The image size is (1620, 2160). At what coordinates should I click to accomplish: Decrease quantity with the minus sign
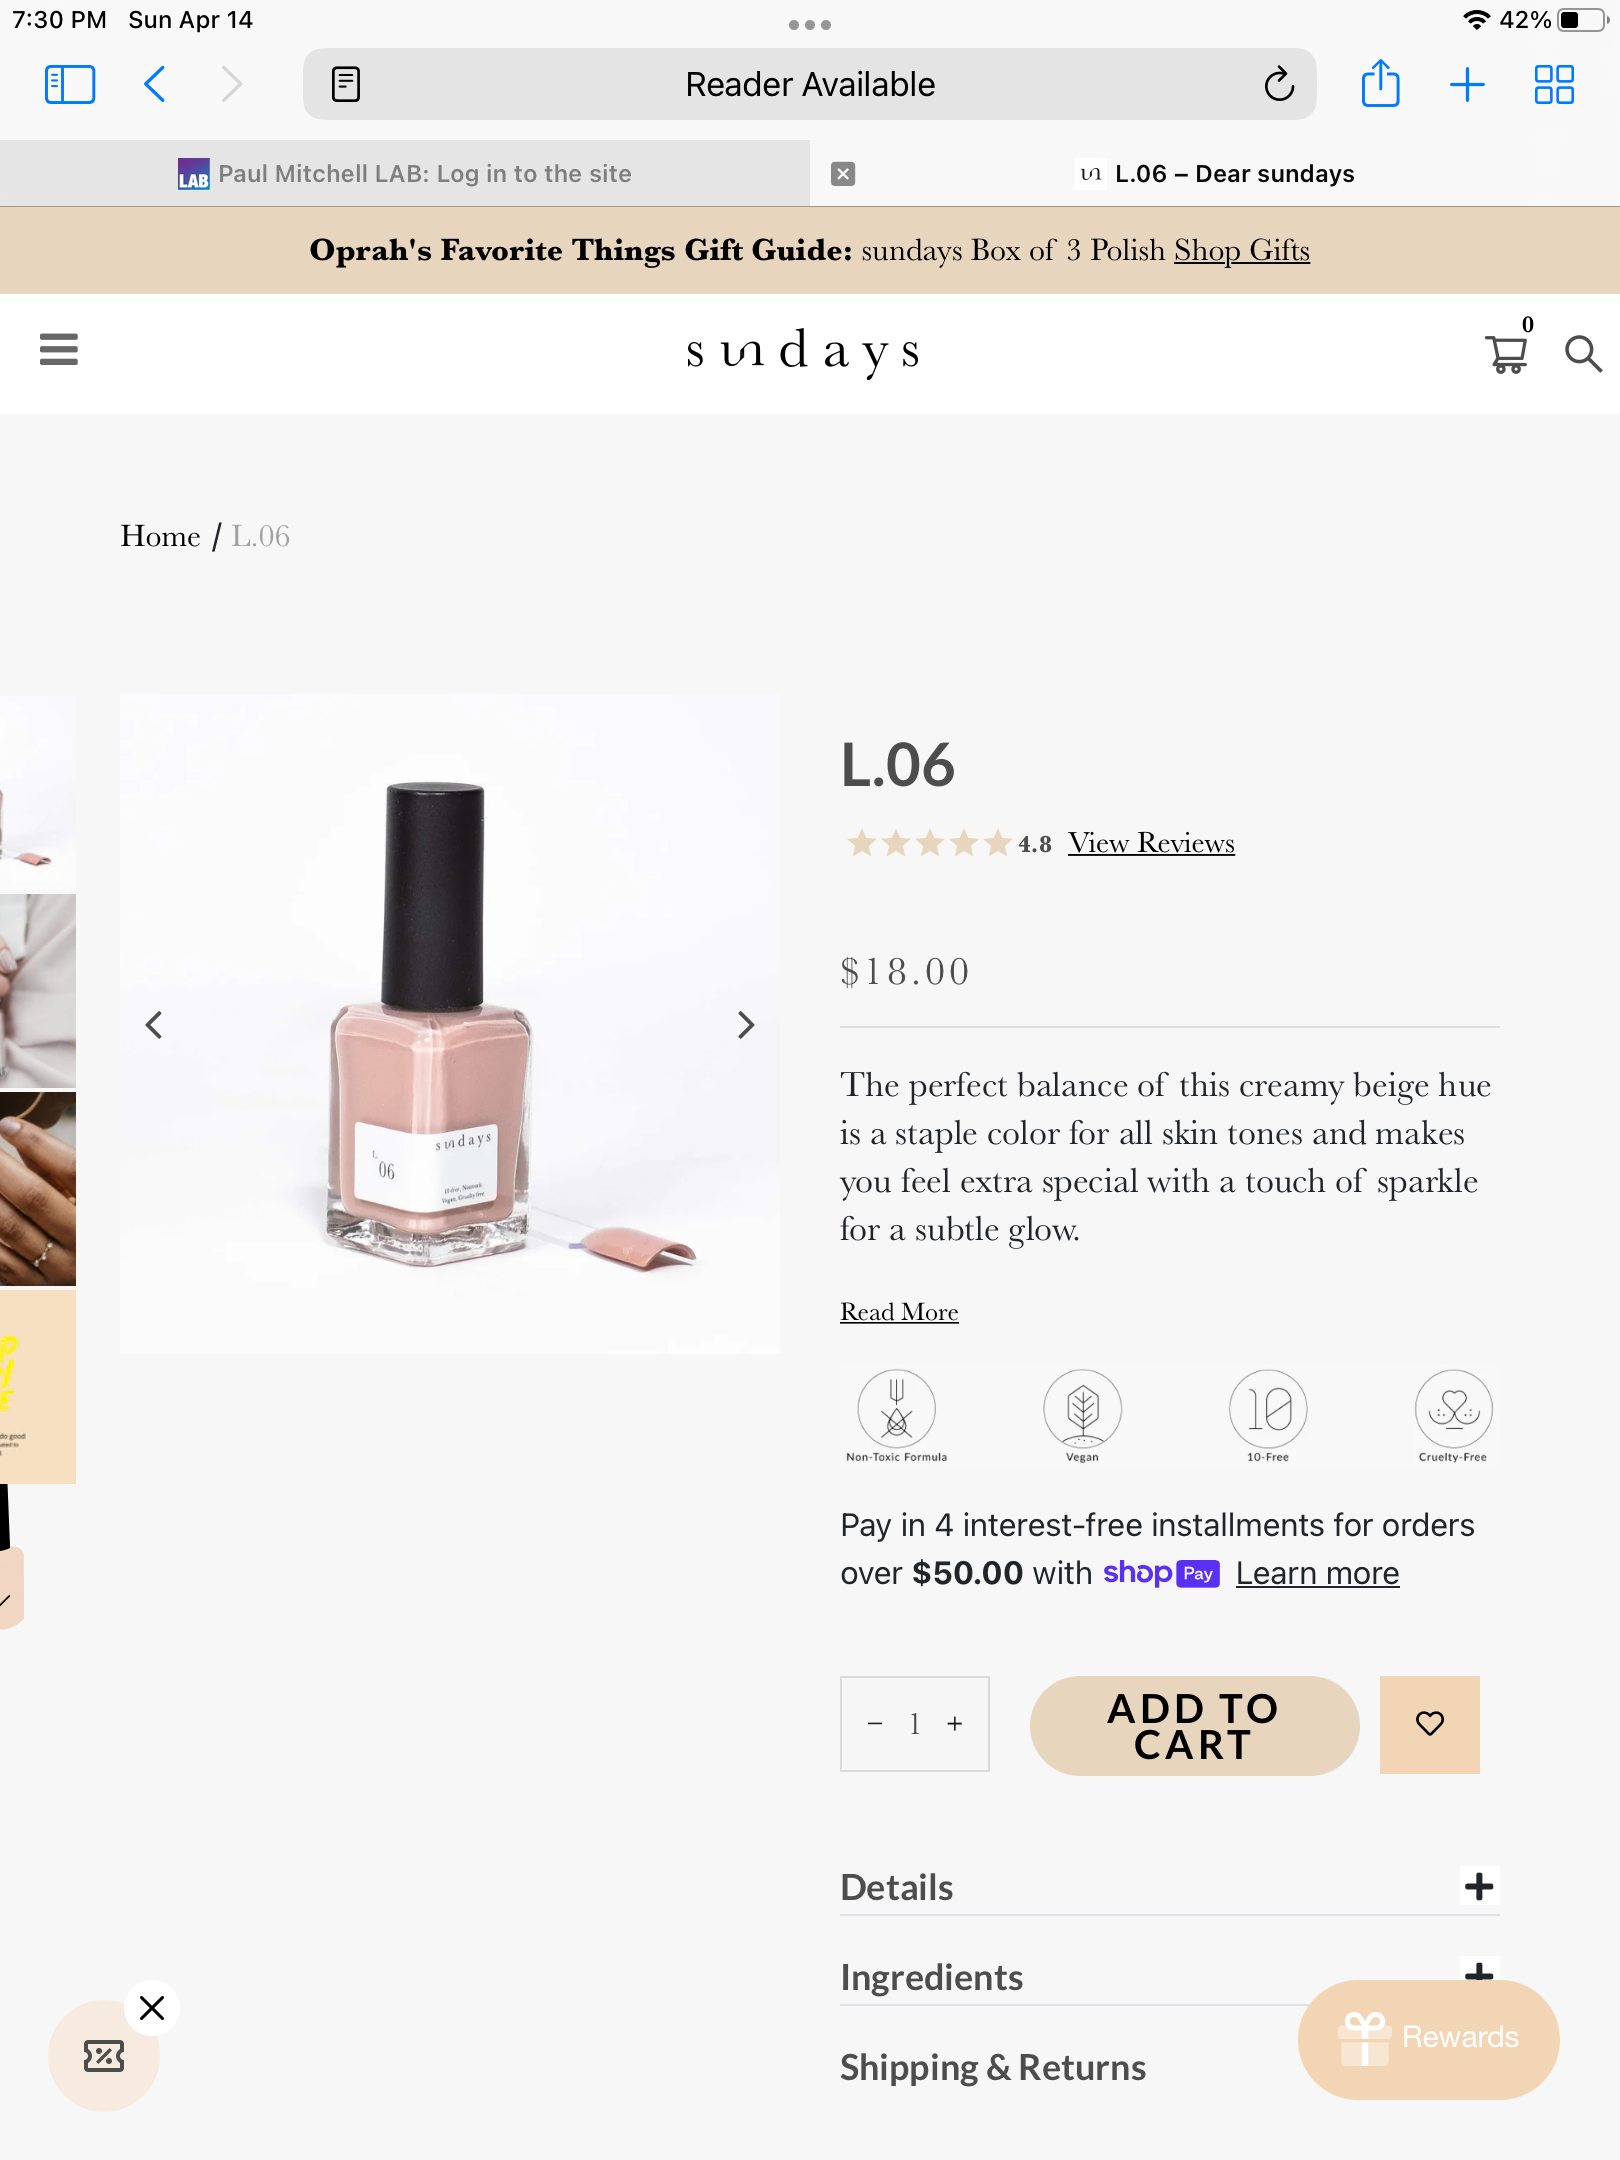[875, 1724]
